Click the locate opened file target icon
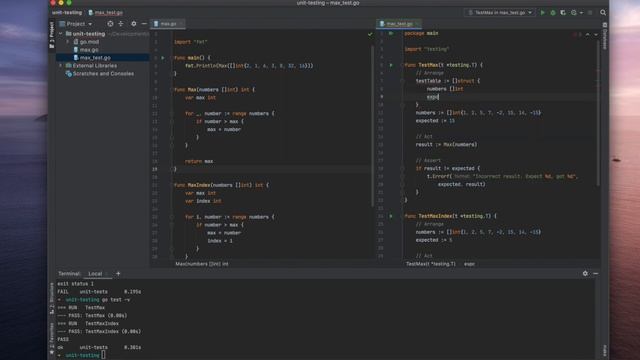The width and height of the screenshot is (640, 360). (110, 24)
